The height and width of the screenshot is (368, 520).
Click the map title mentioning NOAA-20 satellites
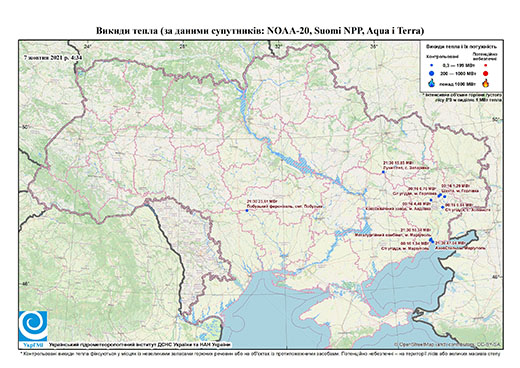(260, 31)
